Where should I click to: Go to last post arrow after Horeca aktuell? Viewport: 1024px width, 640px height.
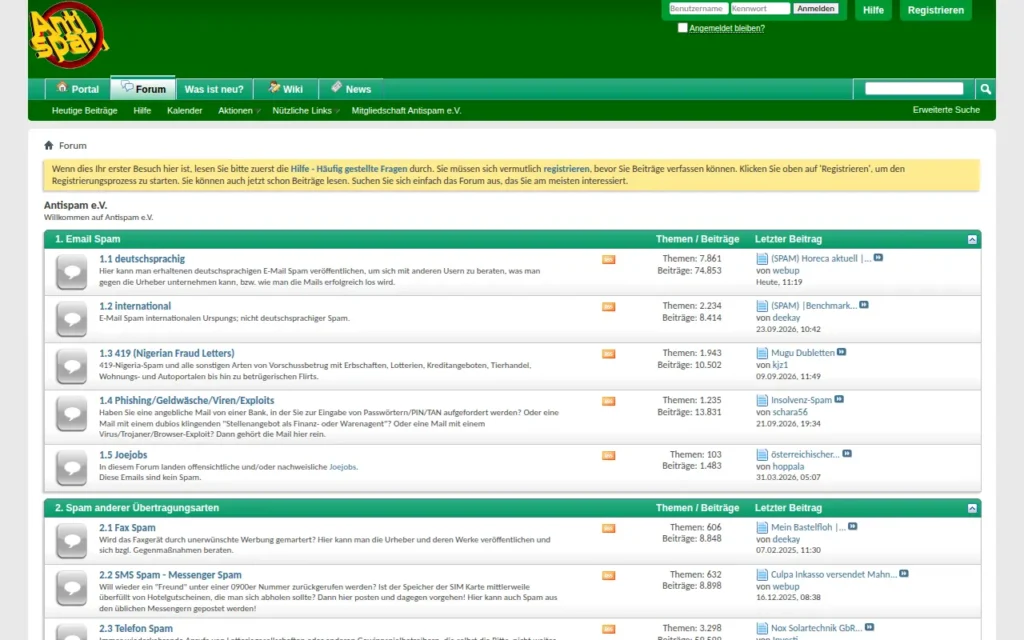tap(878, 258)
